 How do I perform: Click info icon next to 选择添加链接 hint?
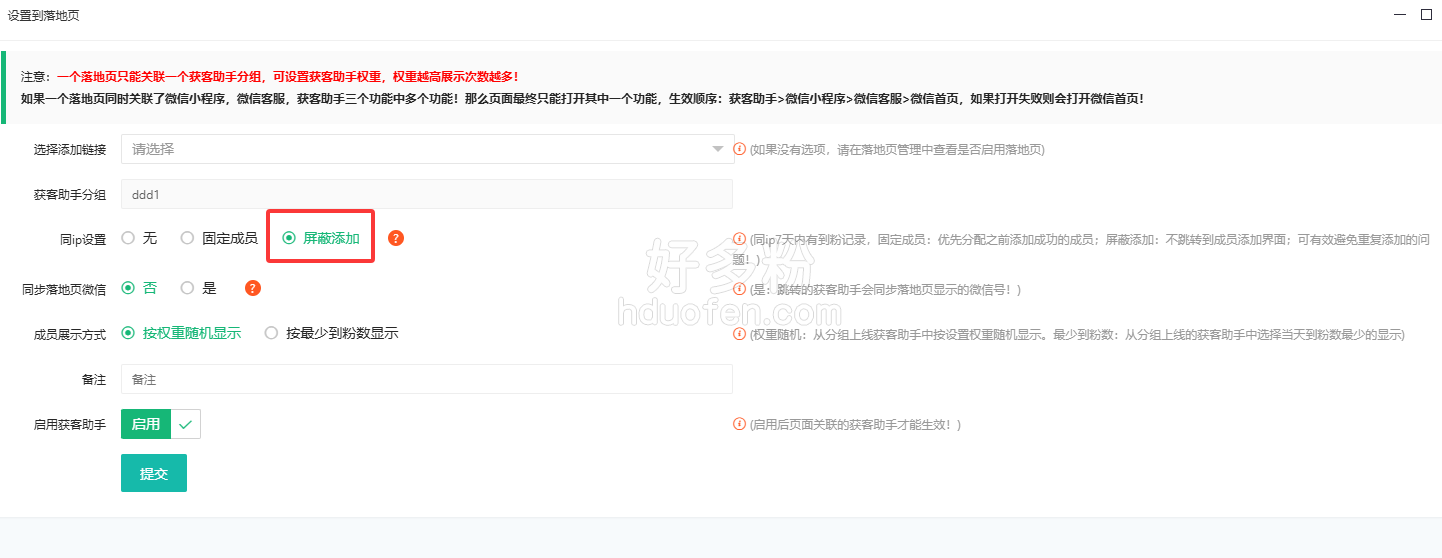[x=740, y=149]
